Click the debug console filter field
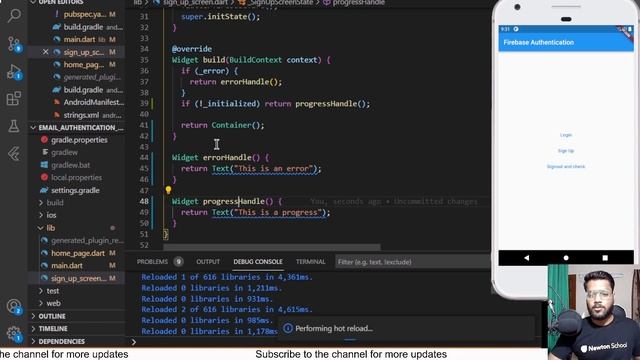The image size is (640, 360). click(412, 262)
